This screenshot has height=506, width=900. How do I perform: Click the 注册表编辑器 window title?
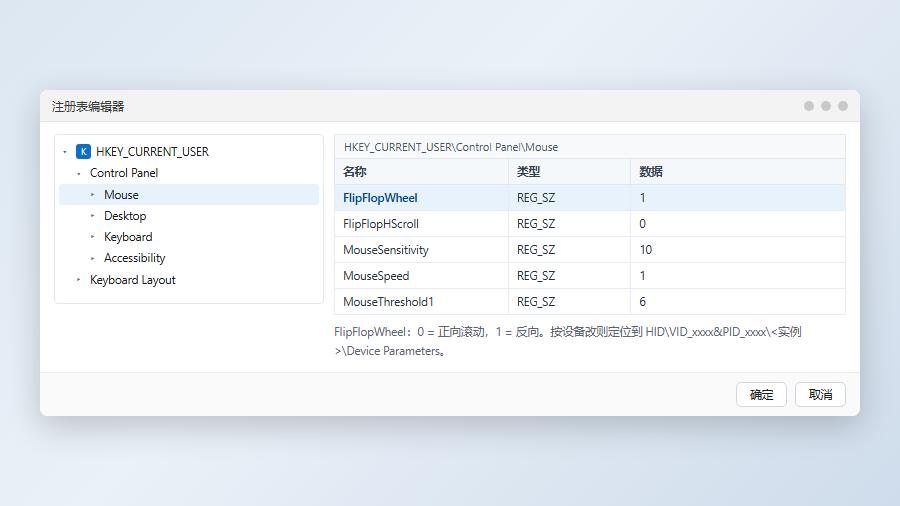[88, 106]
